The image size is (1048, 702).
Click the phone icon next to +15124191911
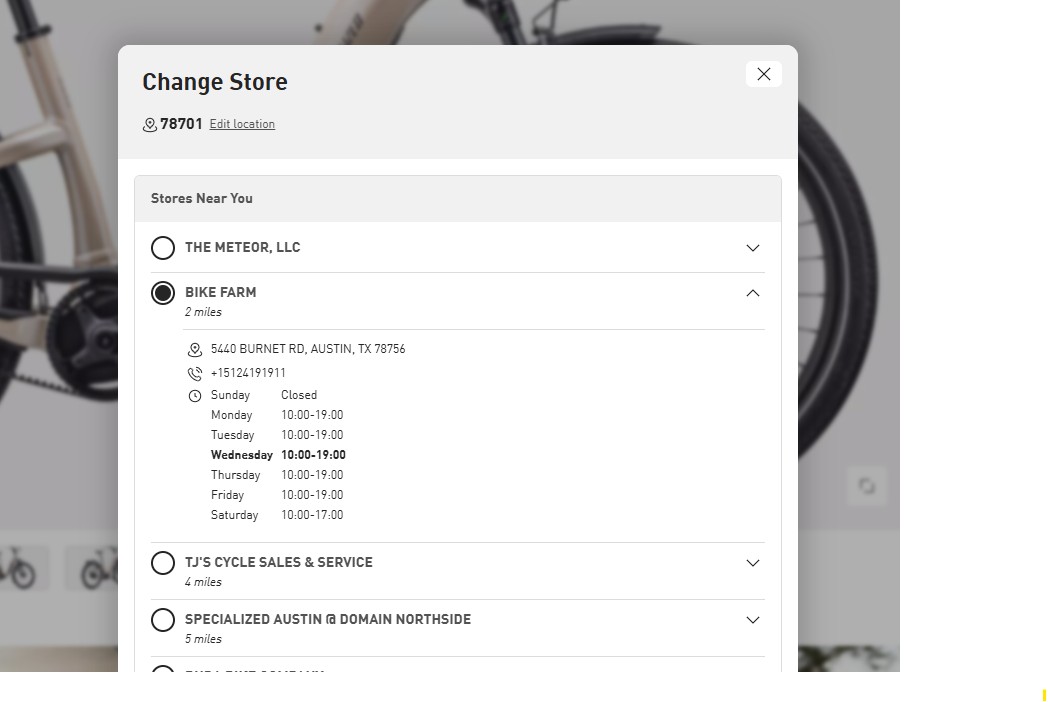(194, 374)
